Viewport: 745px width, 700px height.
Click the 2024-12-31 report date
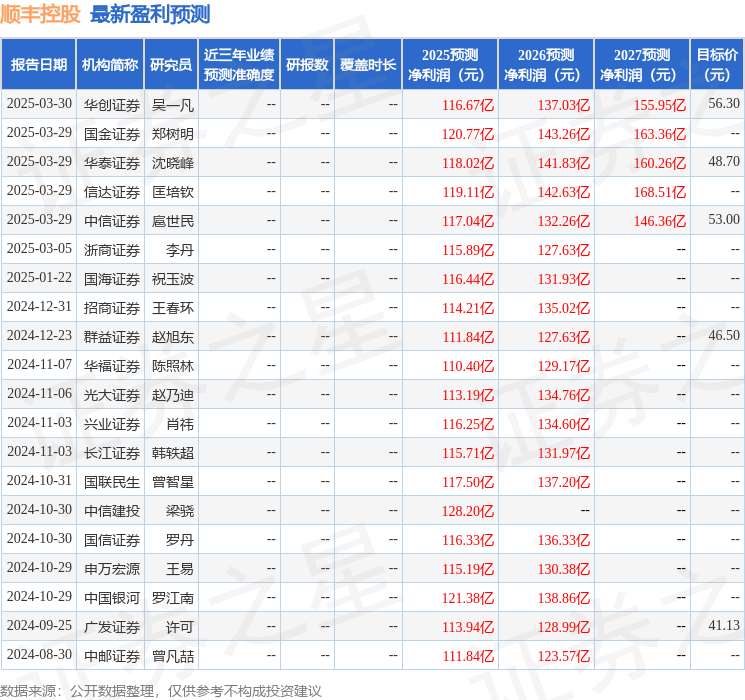[x=39, y=306]
